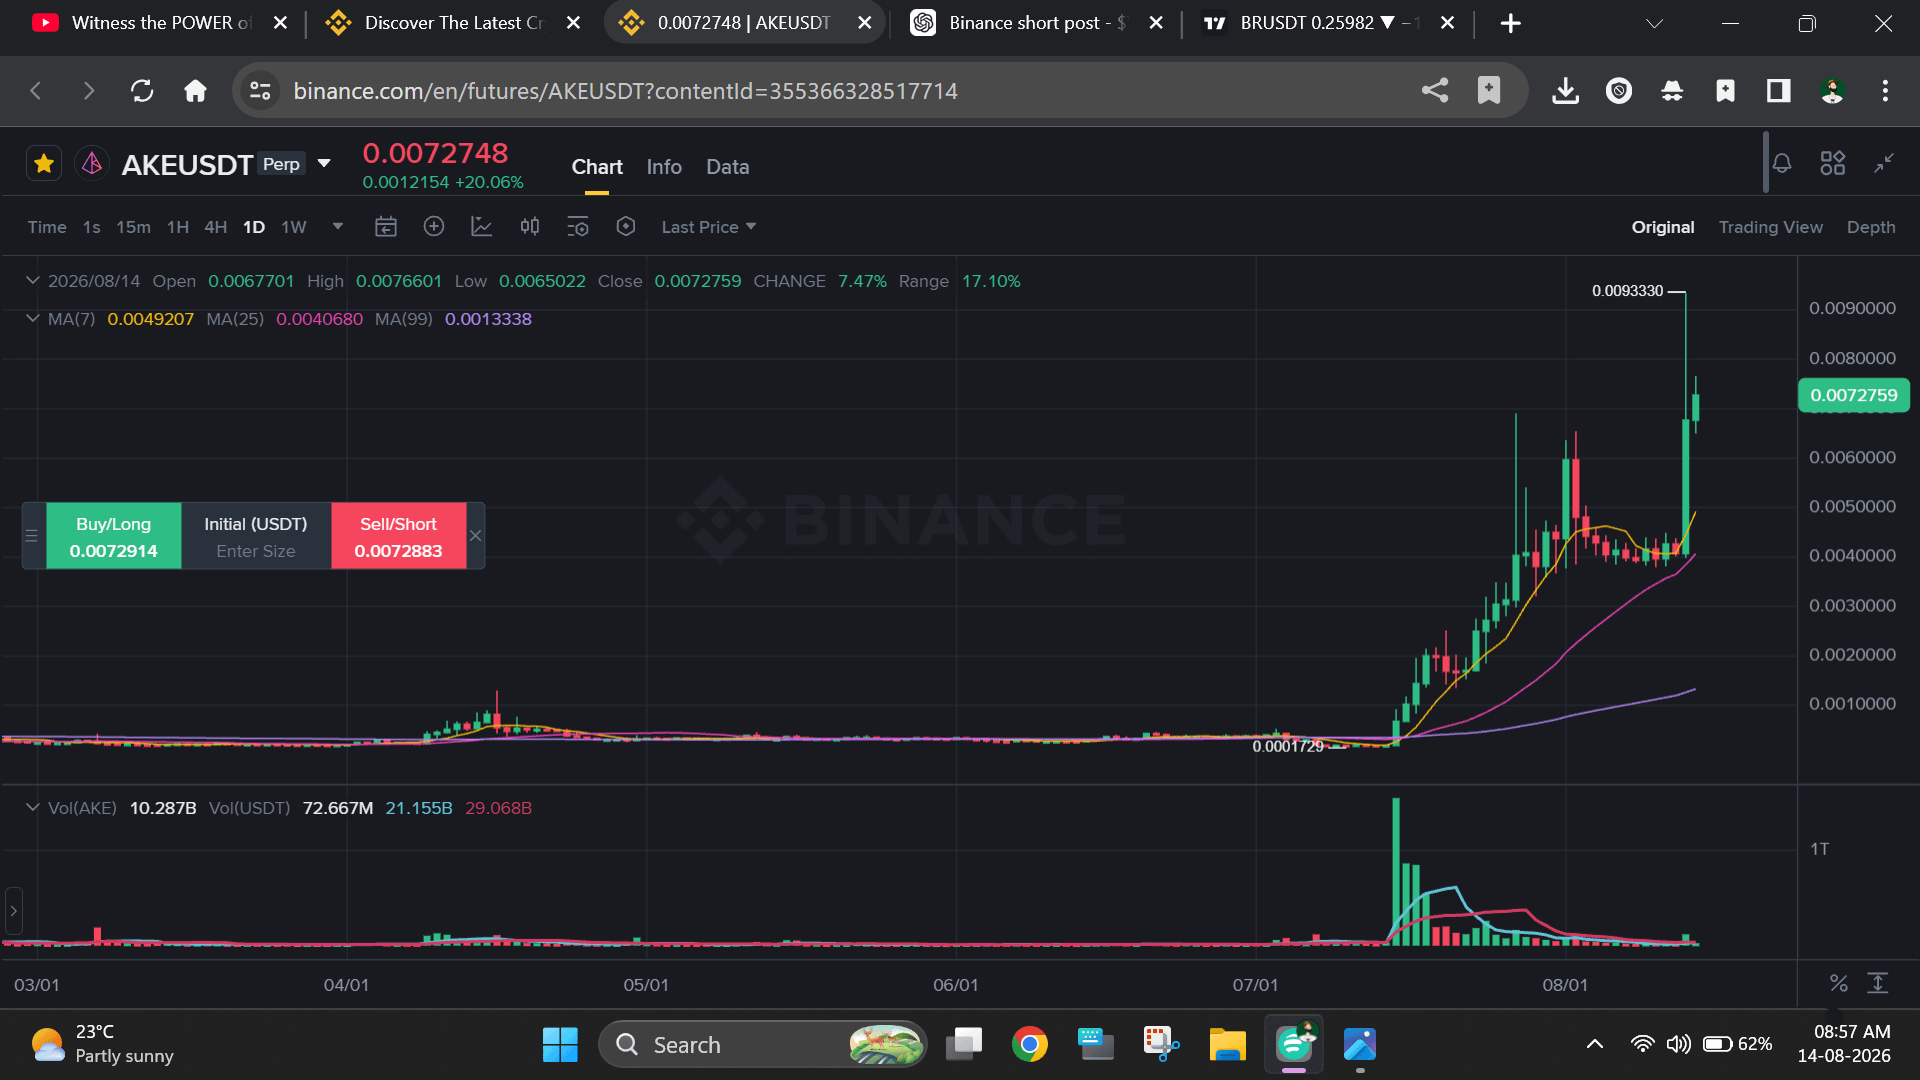Select the 1s time interval
Screen dimensions: 1920x1080
(x=92, y=227)
